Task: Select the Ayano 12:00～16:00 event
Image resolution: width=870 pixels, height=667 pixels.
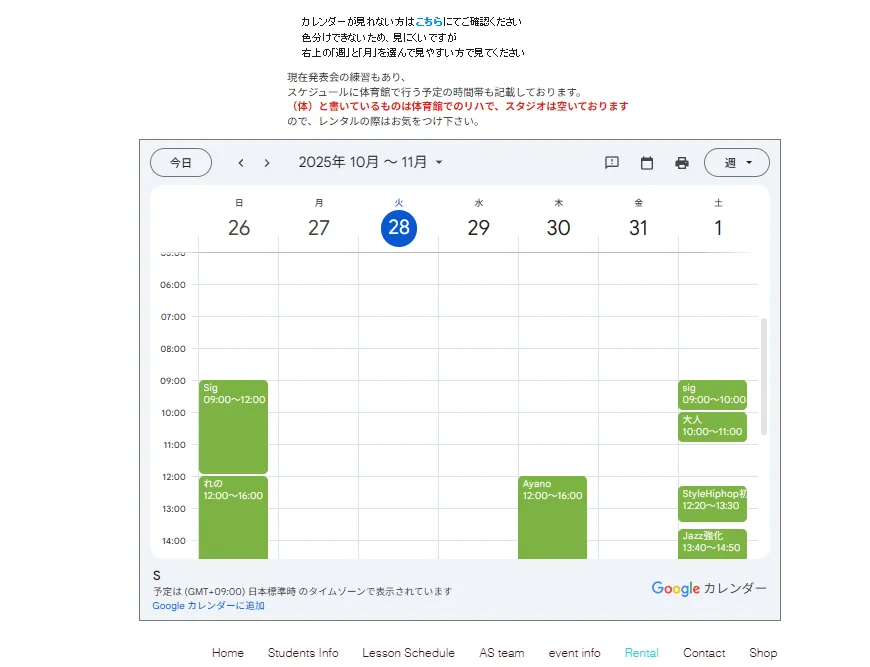Action: (x=552, y=516)
